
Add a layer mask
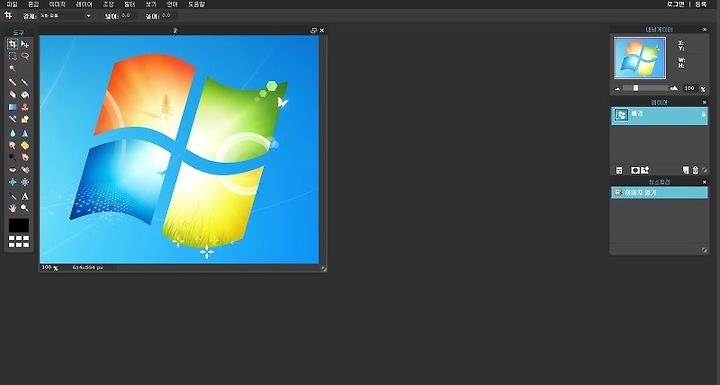point(636,170)
